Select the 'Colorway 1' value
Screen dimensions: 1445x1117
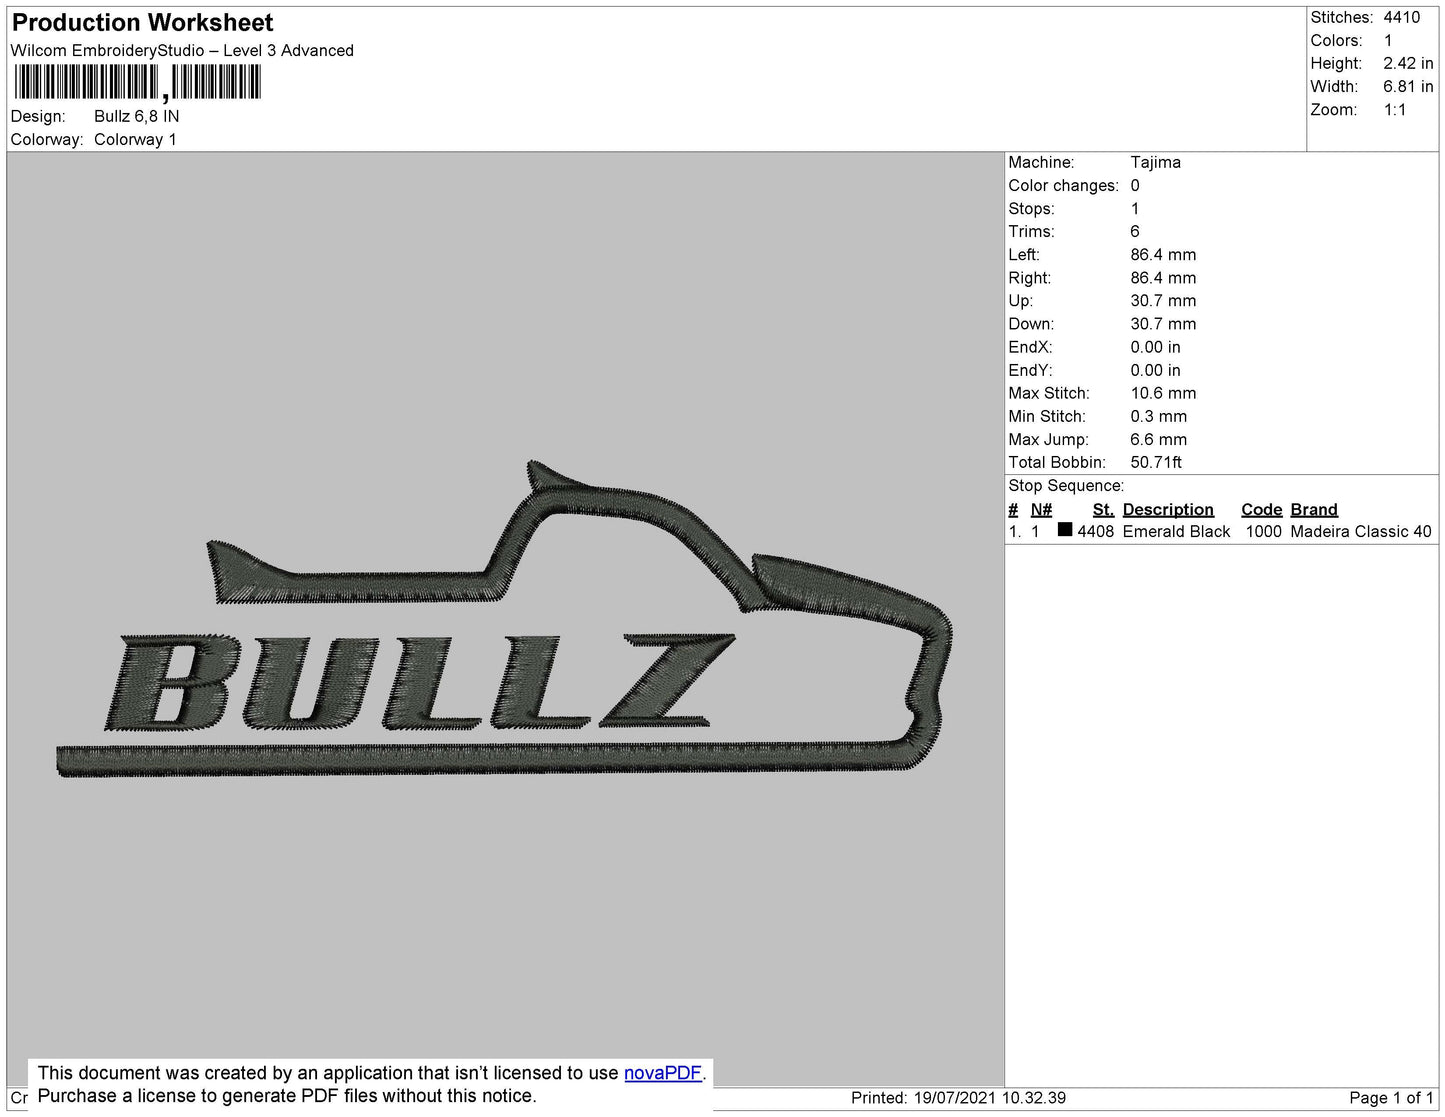coord(135,139)
